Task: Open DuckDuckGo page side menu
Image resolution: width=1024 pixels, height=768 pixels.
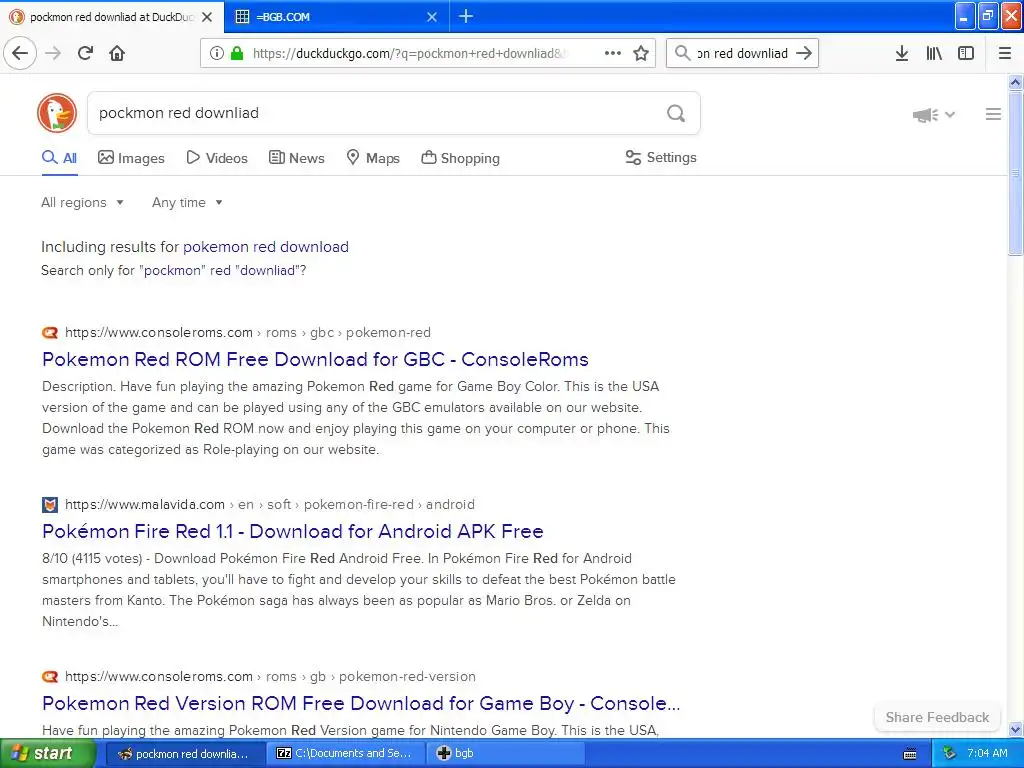Action: point(993,114)
